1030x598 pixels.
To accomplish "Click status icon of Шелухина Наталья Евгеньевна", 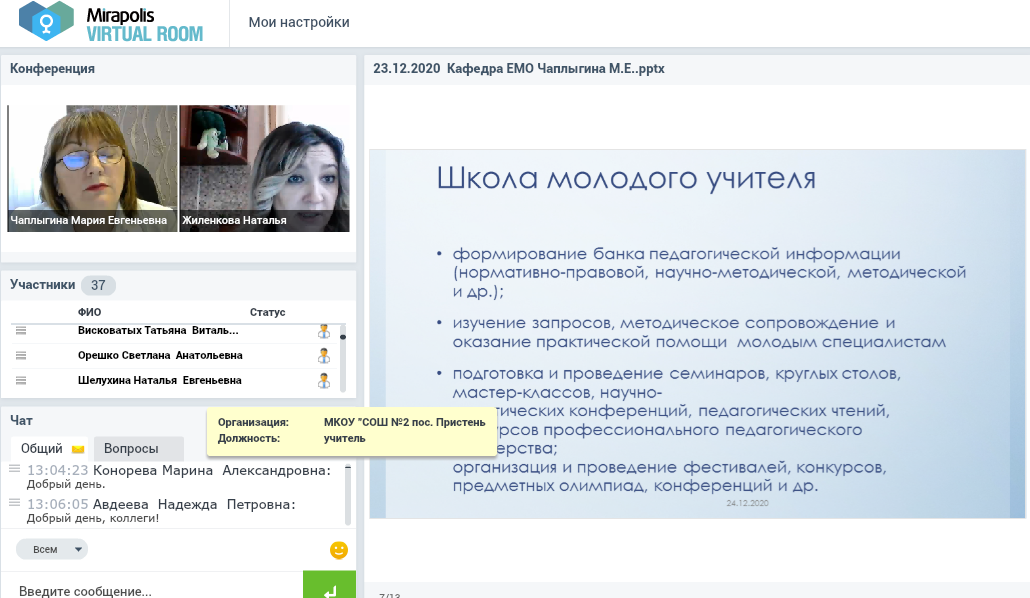I will [x=324, y=381].
